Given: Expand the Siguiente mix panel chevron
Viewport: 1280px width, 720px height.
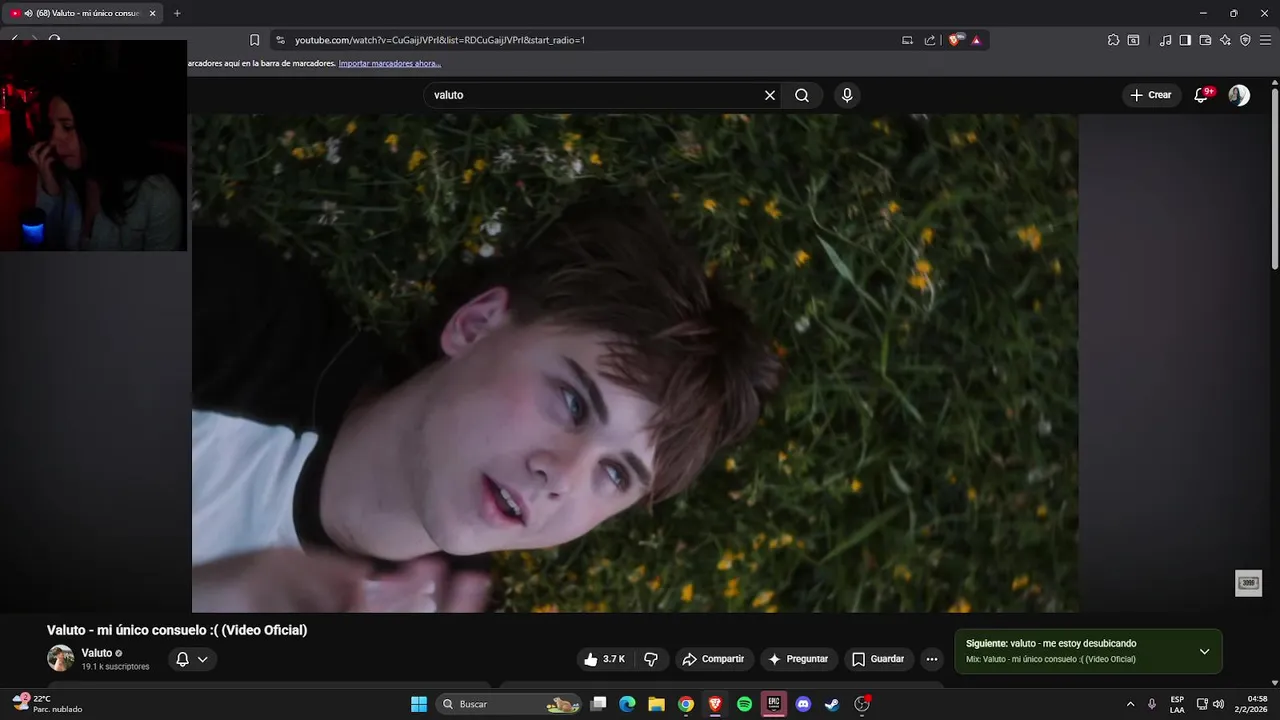Looking at the screenshot, I should 1204,651.
